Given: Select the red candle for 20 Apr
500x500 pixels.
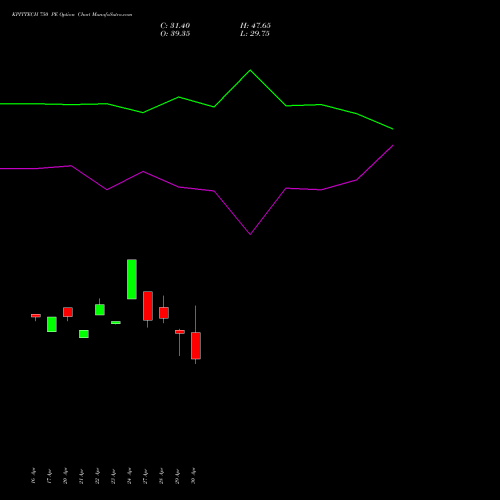Looking at the screenshot, I should pyautogui.click(x=68, y=312).
